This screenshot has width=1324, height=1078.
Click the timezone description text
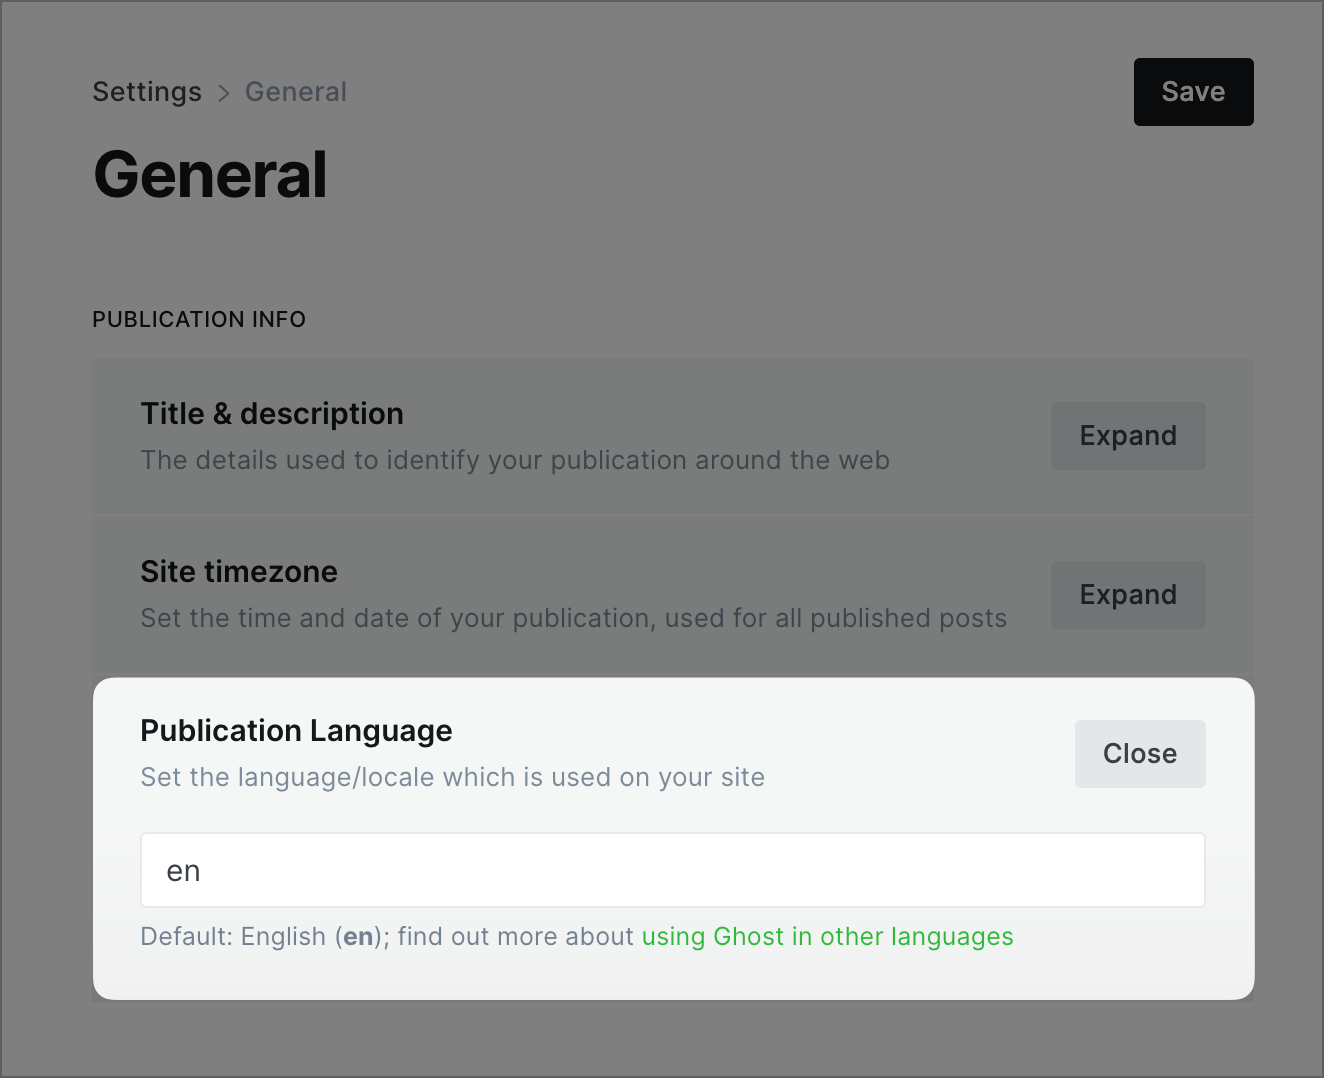tap(573, 619)
